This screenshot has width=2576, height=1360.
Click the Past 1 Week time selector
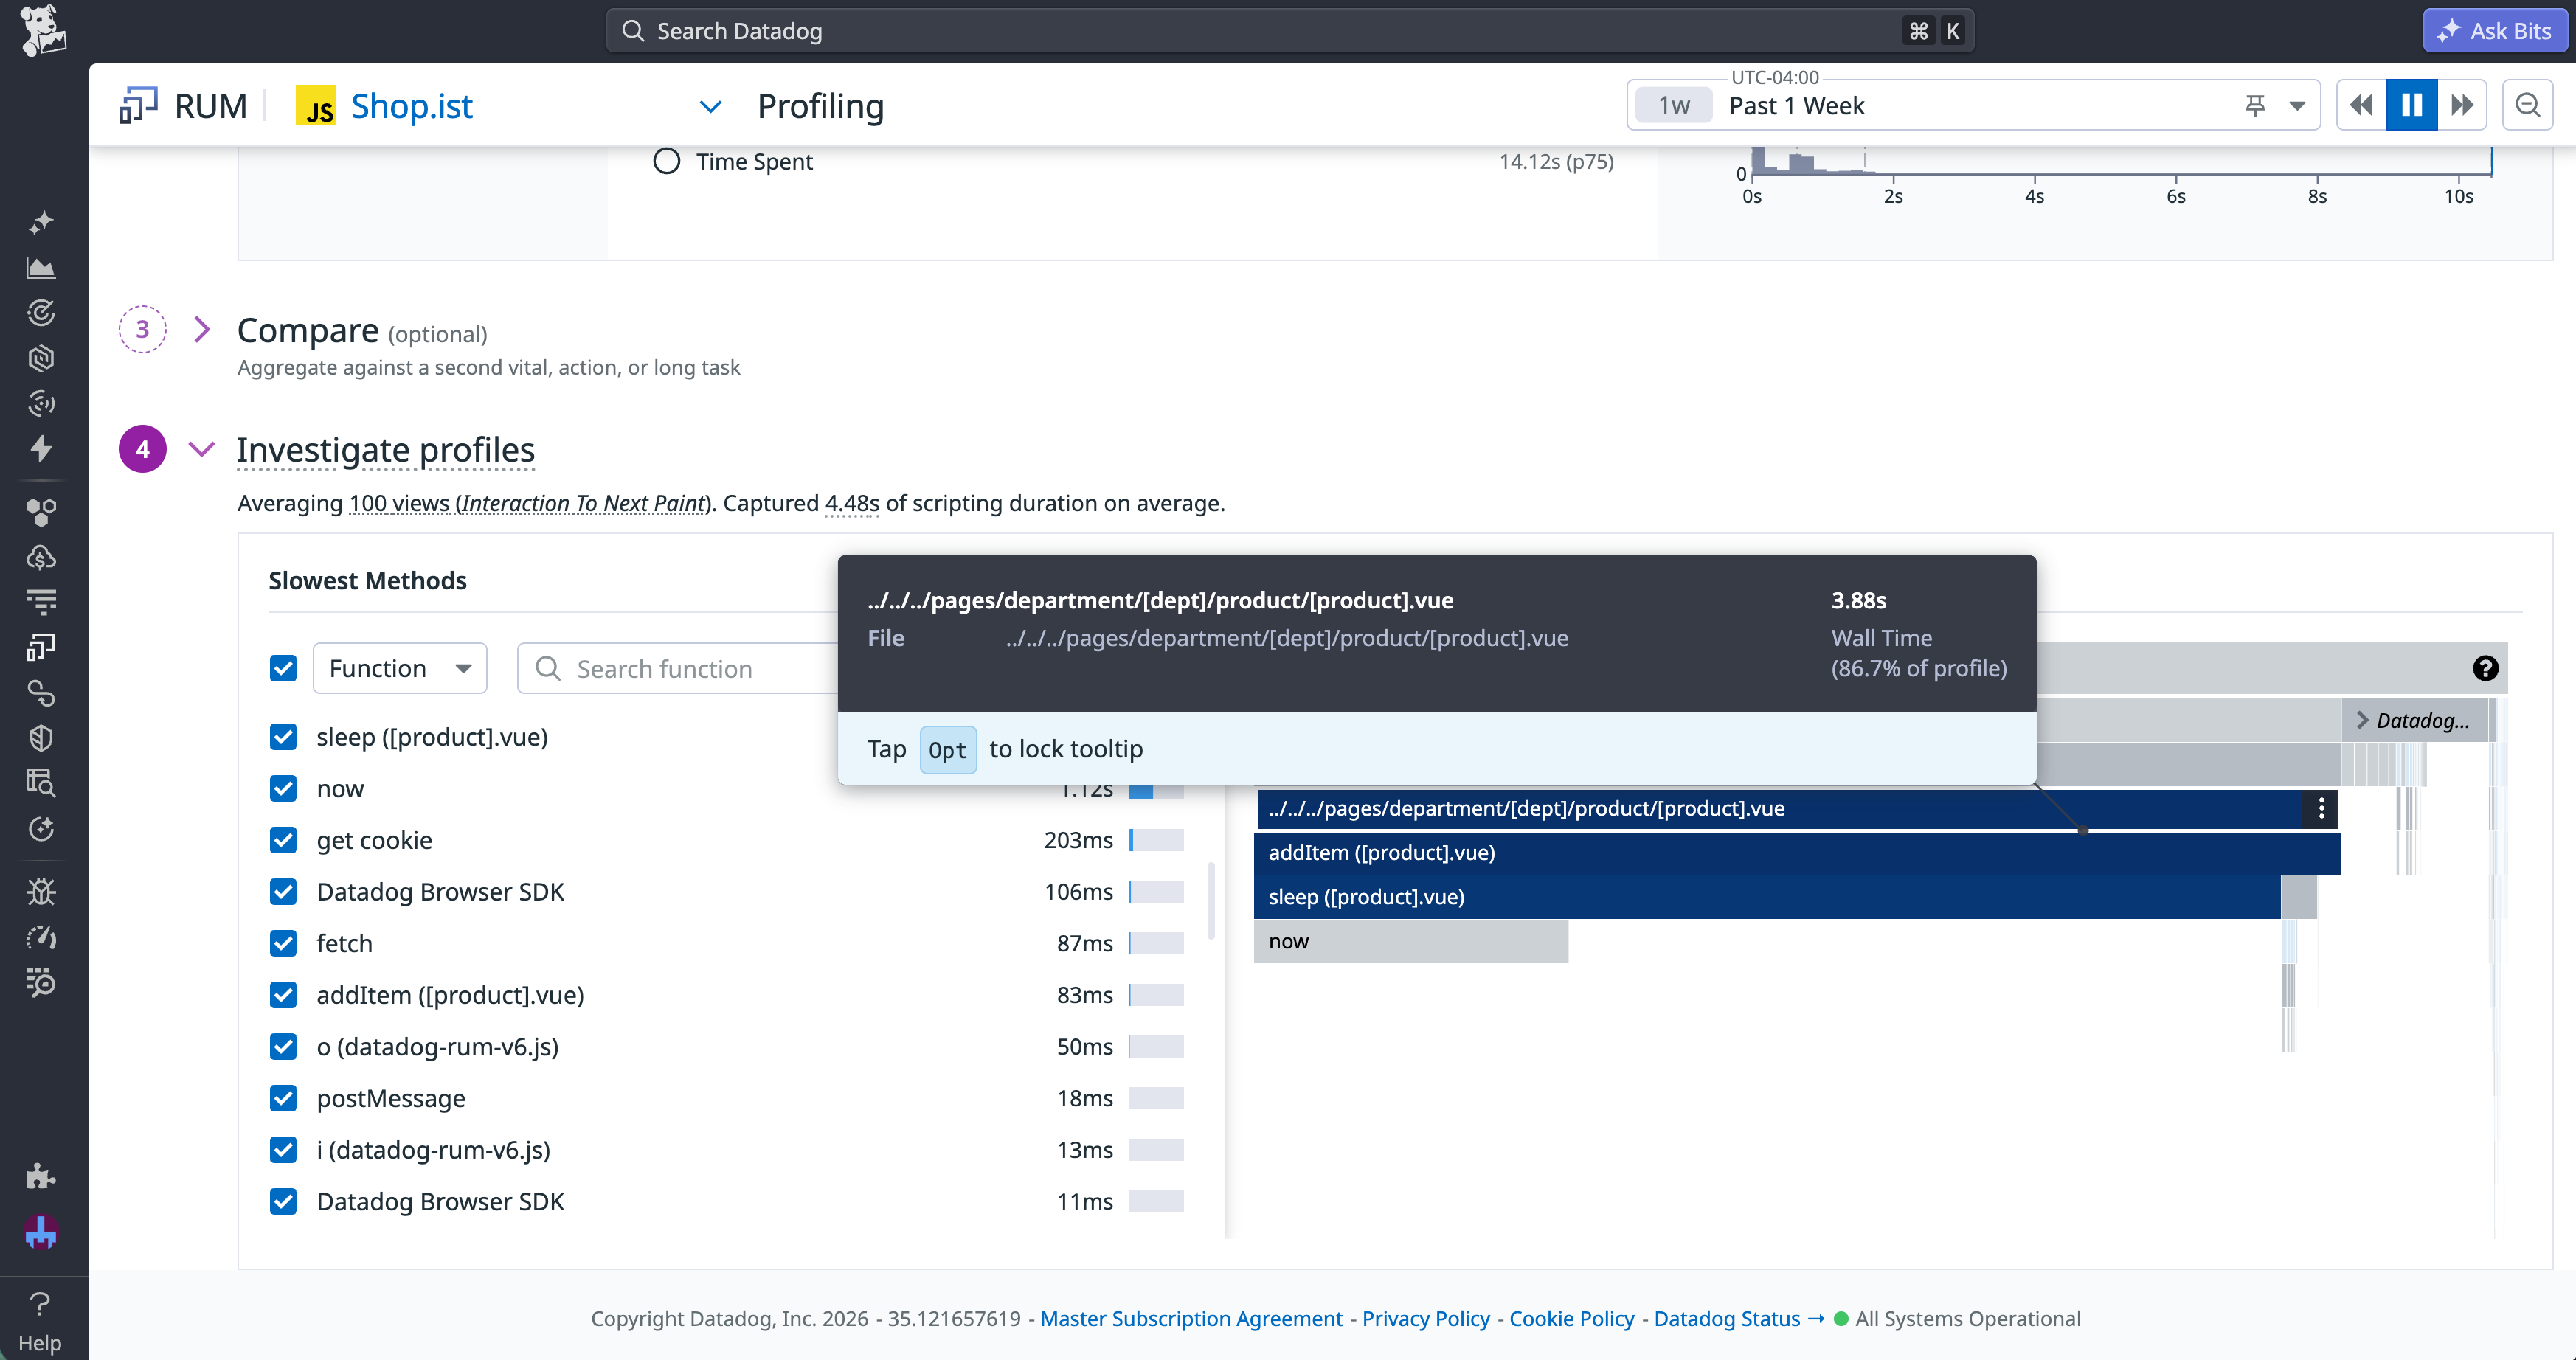[1973, 105]
